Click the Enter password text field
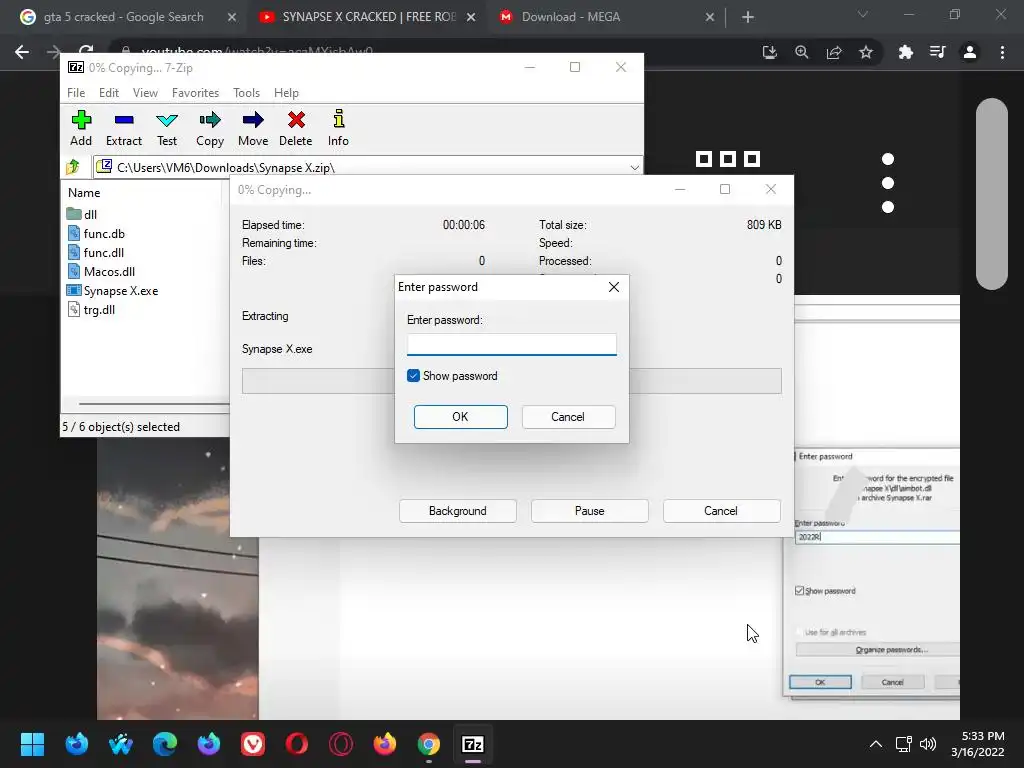This screenshot has height=768, width=1024. pos(511,344)
